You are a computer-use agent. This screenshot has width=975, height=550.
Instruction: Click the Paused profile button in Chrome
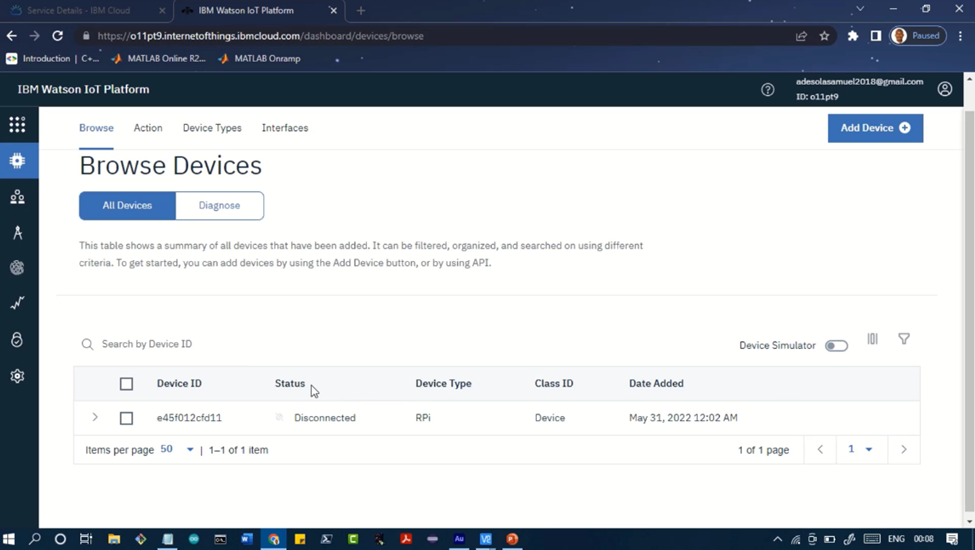(x=918, y=36)
